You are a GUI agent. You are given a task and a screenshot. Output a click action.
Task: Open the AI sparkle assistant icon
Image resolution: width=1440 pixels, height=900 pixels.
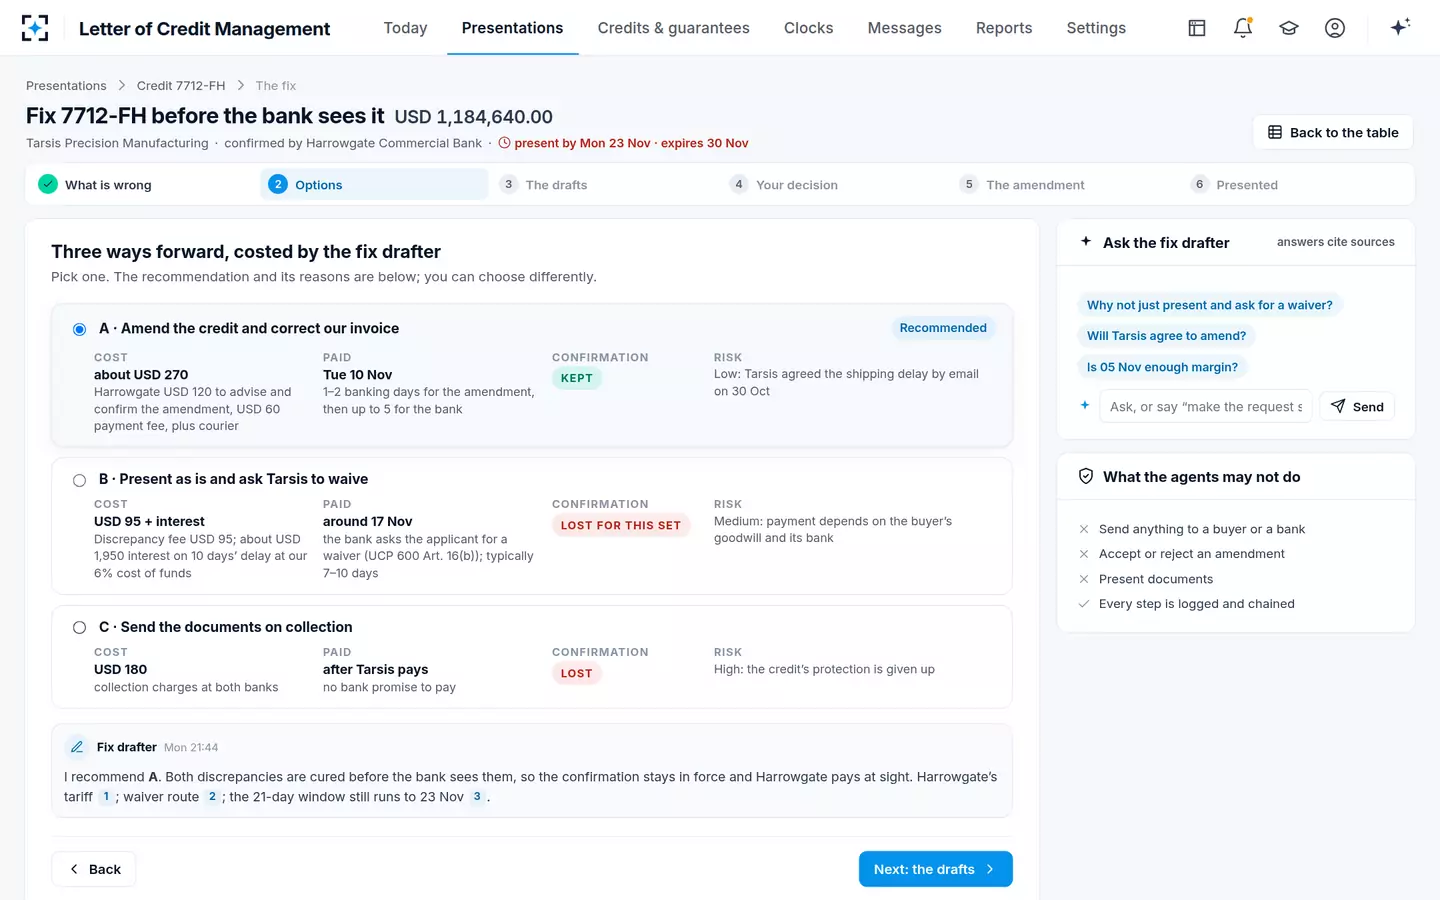tap(1400, 27)
